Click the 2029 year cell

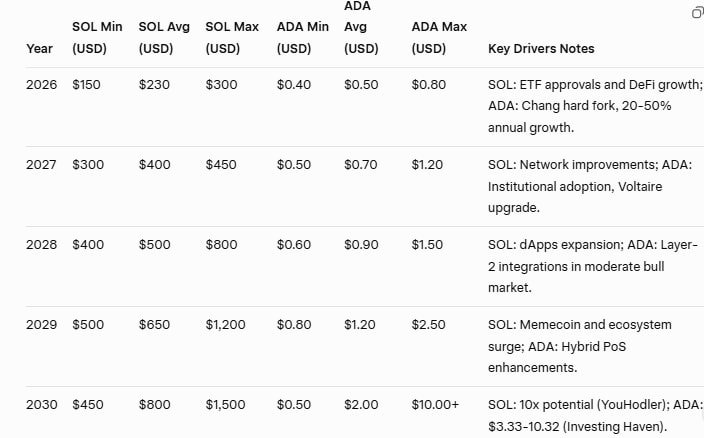click(41, 325)
